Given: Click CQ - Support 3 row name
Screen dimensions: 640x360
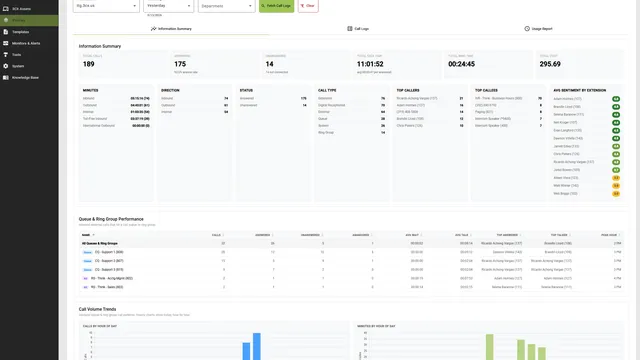Looking at the screenshot, I should pos(109,270).
